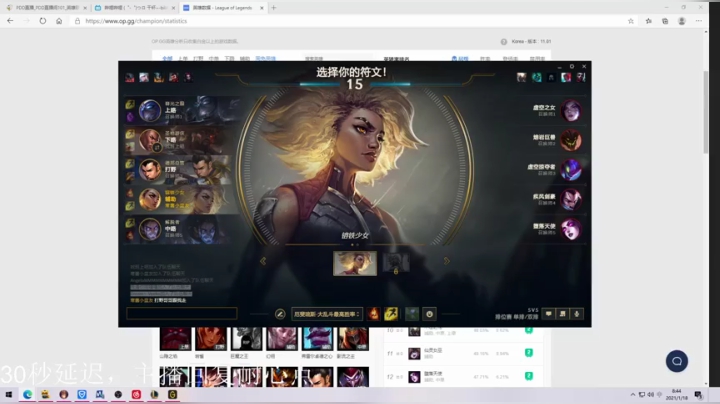Click the browser back arrow
Screen dimensions: 720x404
coord(10,21)
